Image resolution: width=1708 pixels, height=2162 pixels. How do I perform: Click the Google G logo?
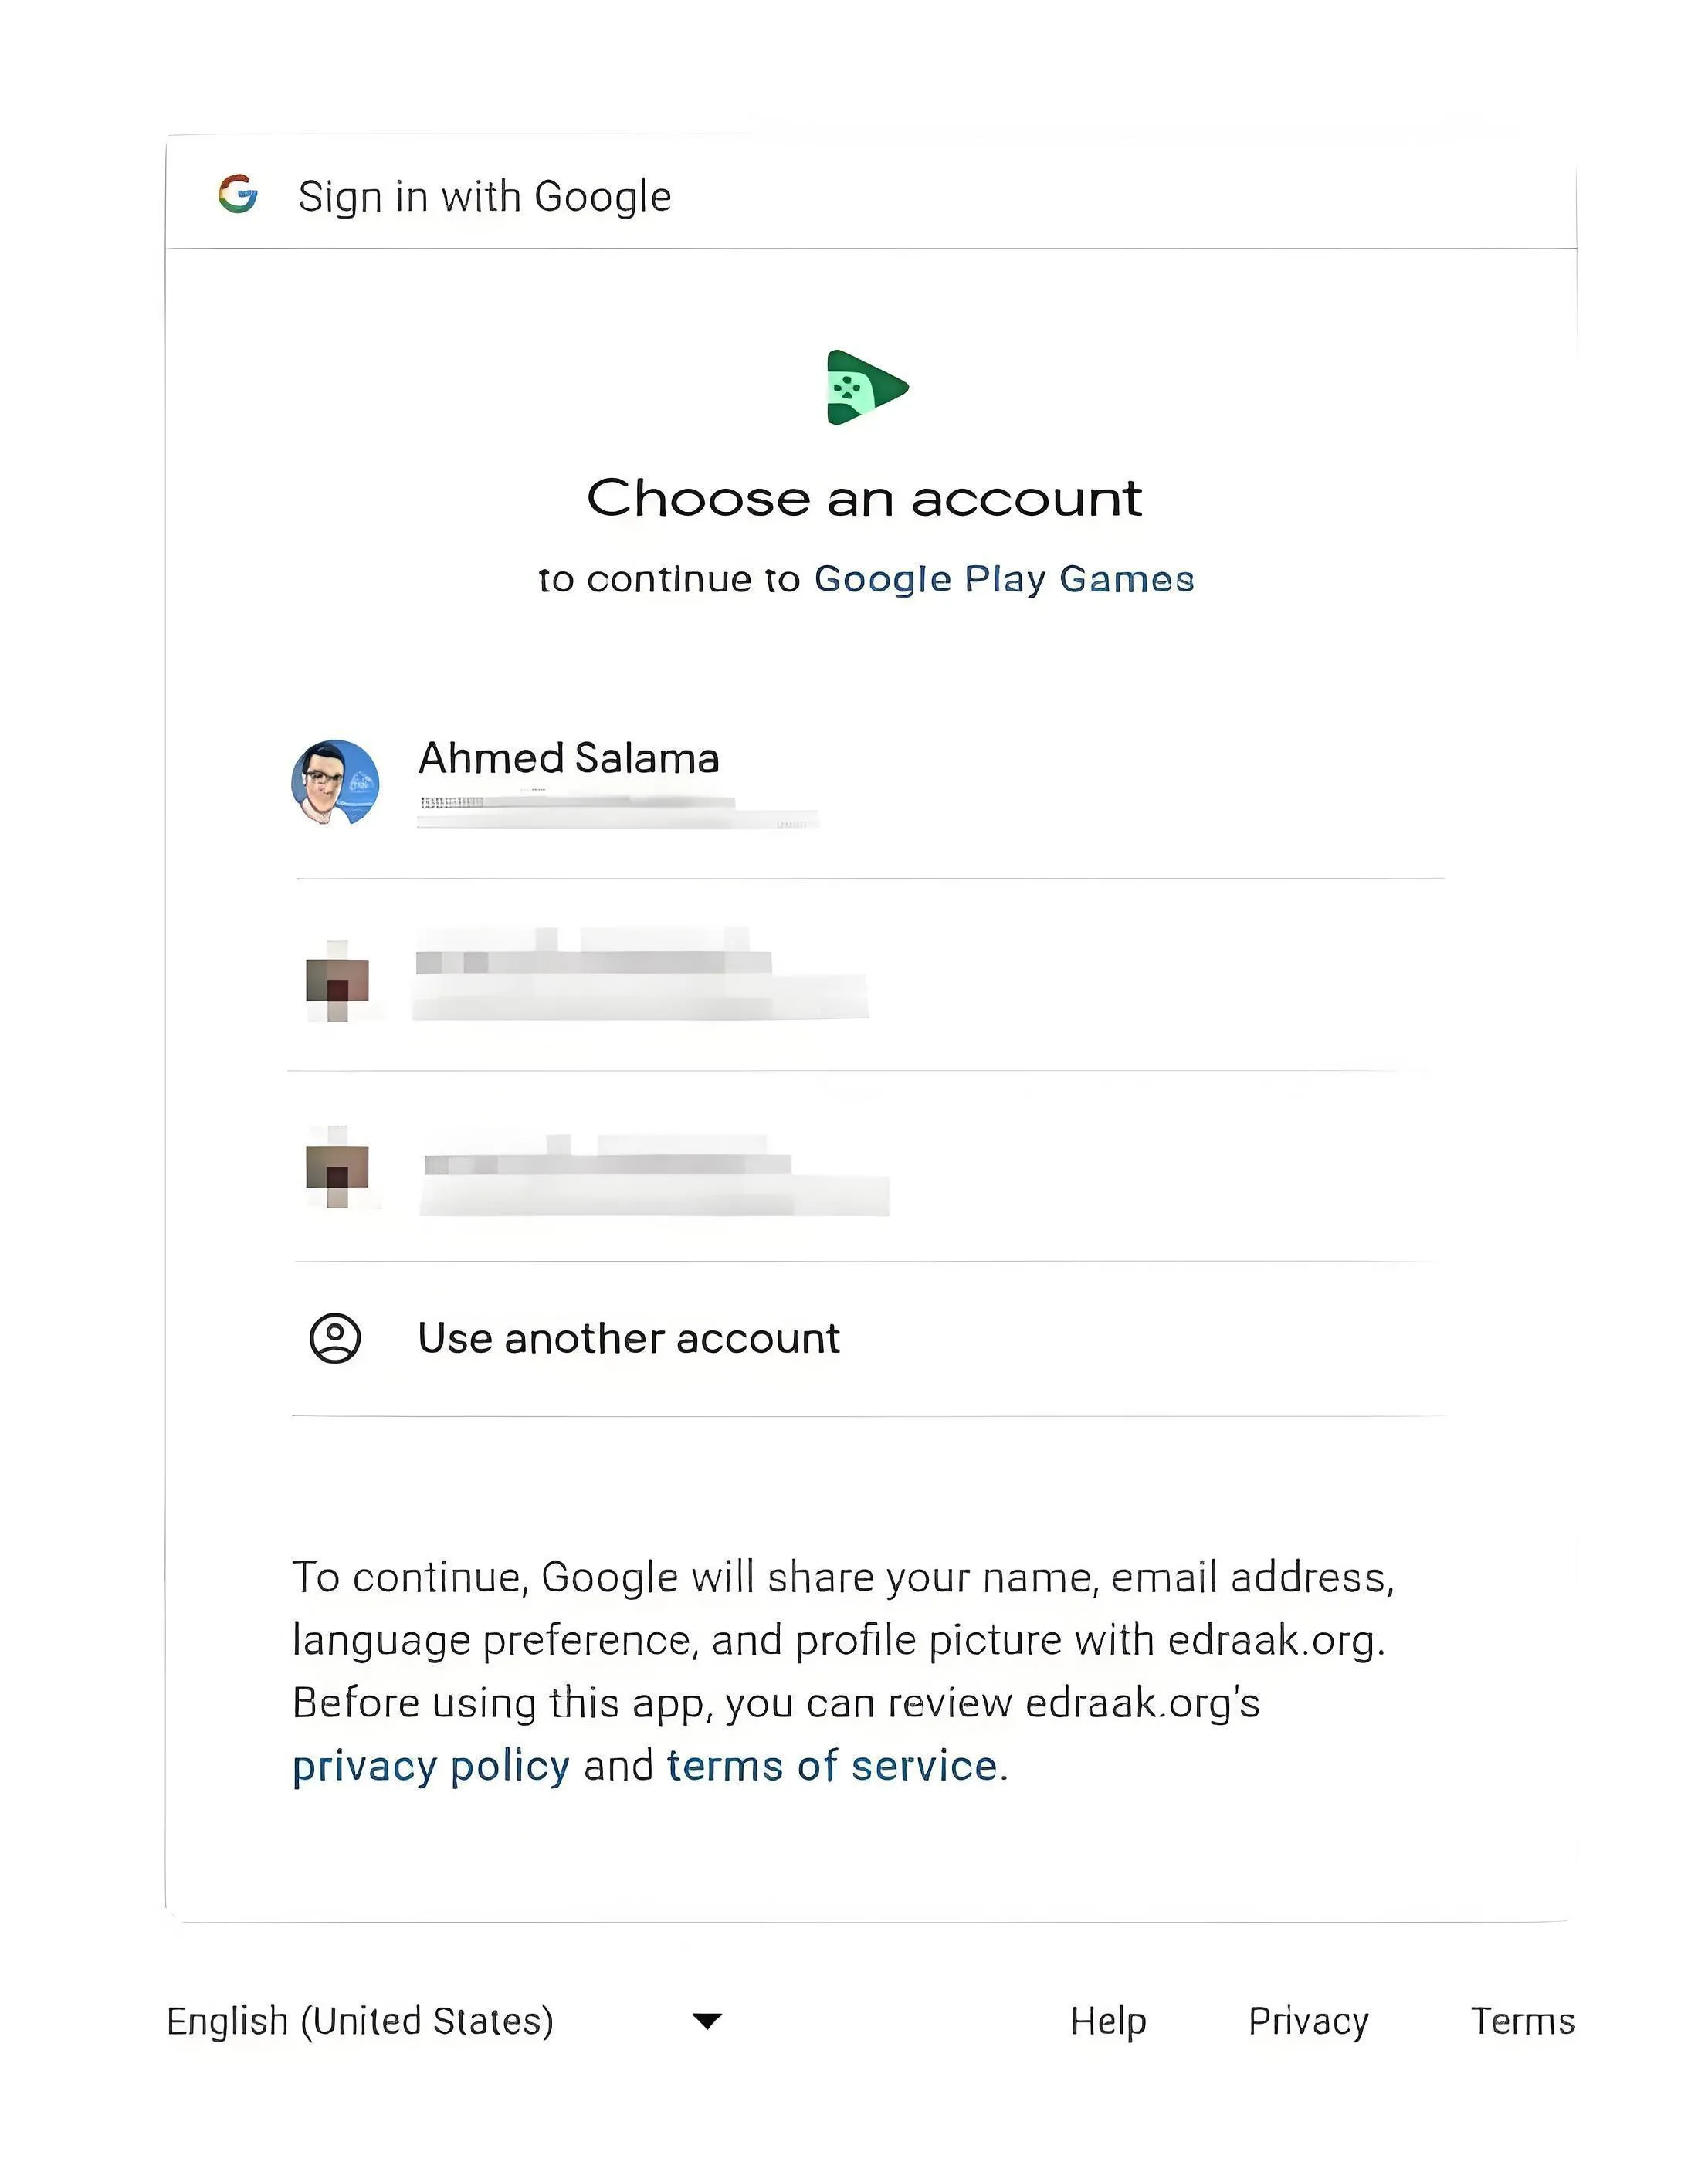click(238, 194)
